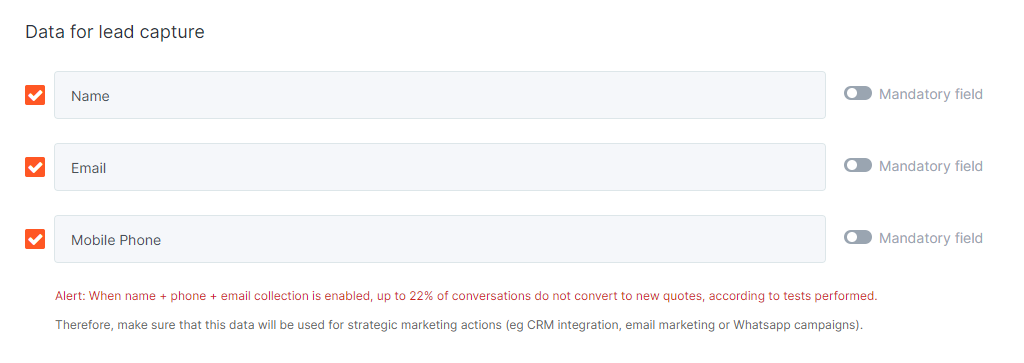This screenshot has width=1024, height=363.
Task: Uncheck the Mobile Phone checkbox
Action: point(35,239)
